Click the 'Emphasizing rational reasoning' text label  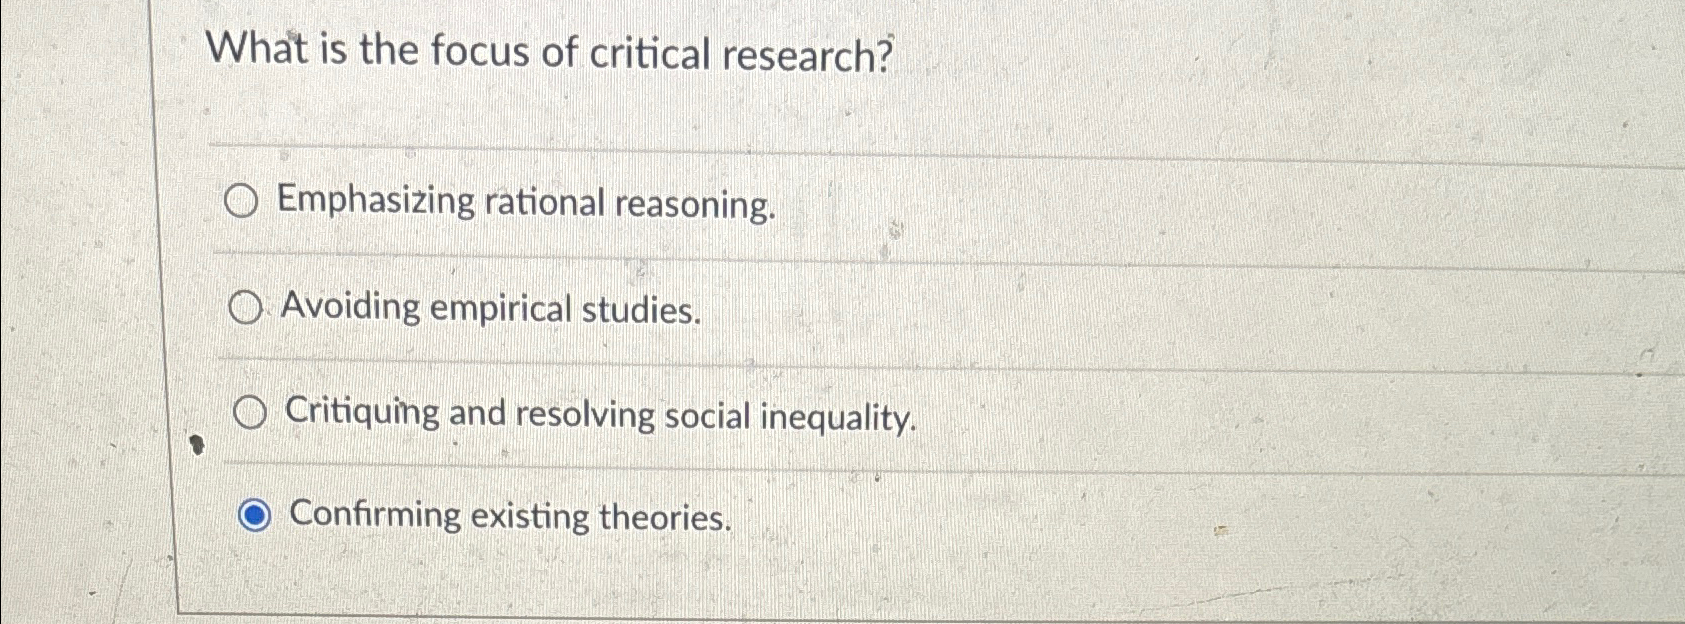click(527, 203)
